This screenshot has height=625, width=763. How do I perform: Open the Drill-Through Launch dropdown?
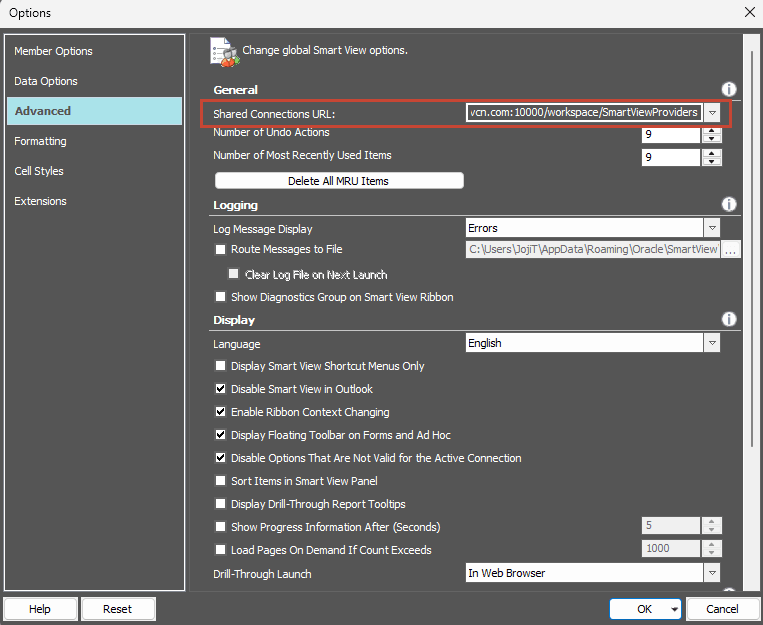click(712, 572)
